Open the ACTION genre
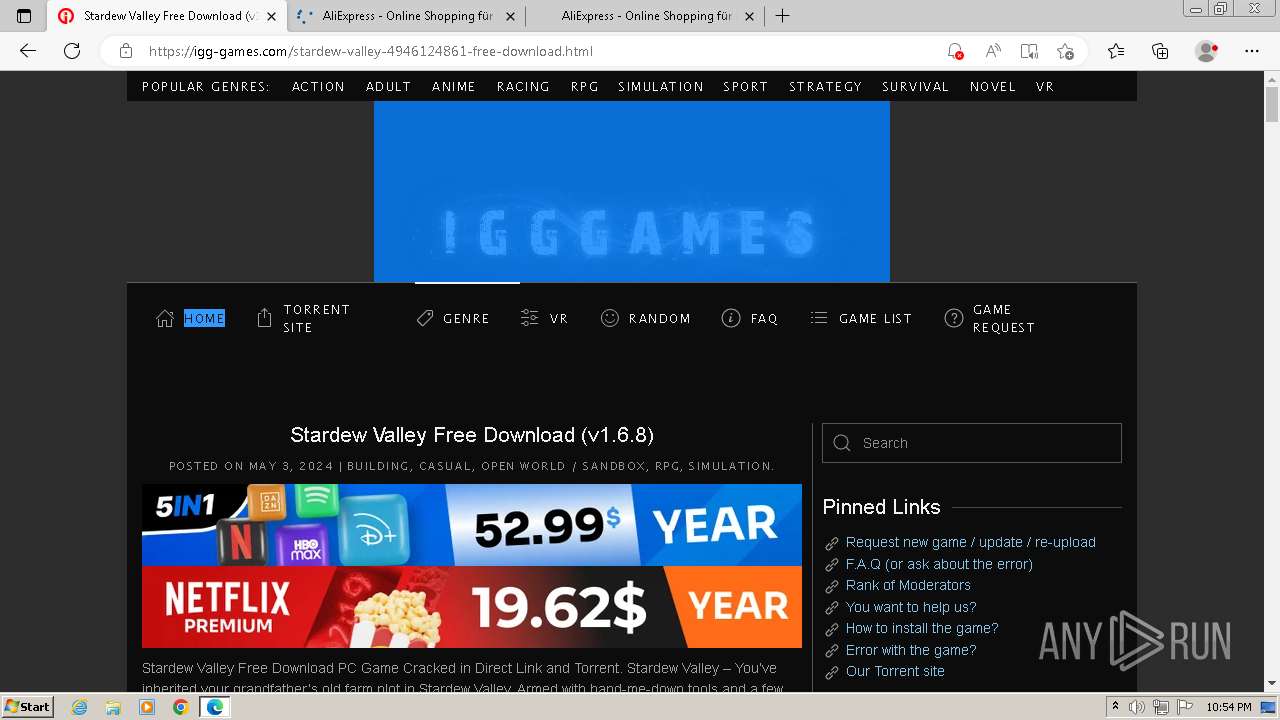Image resolution: width=1280 pixels, height=720 pixels. [318, 87]
